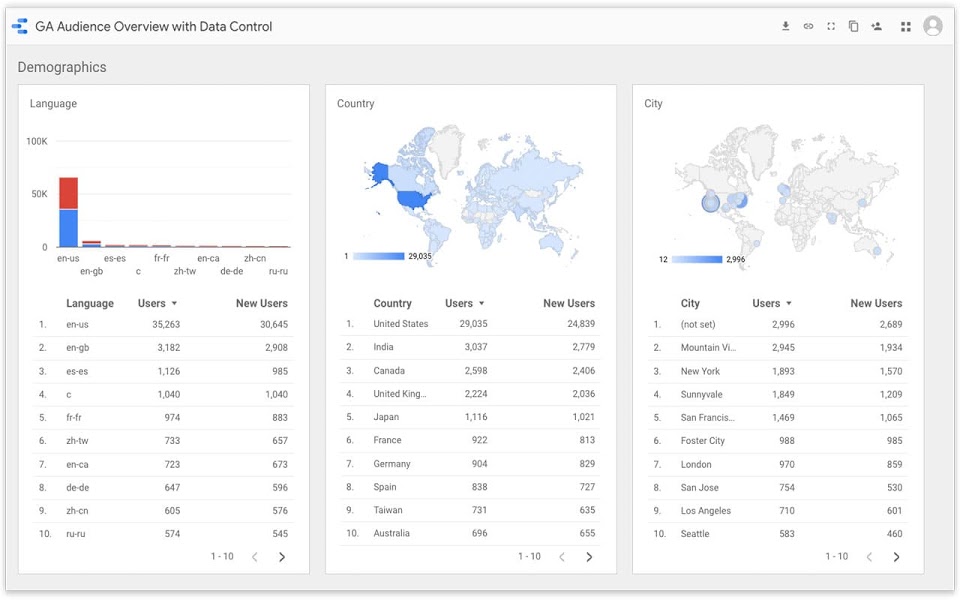This screenshot has width=960, height=600.
Task: Go to next page of Language table
Action: [x=283, y=557]
